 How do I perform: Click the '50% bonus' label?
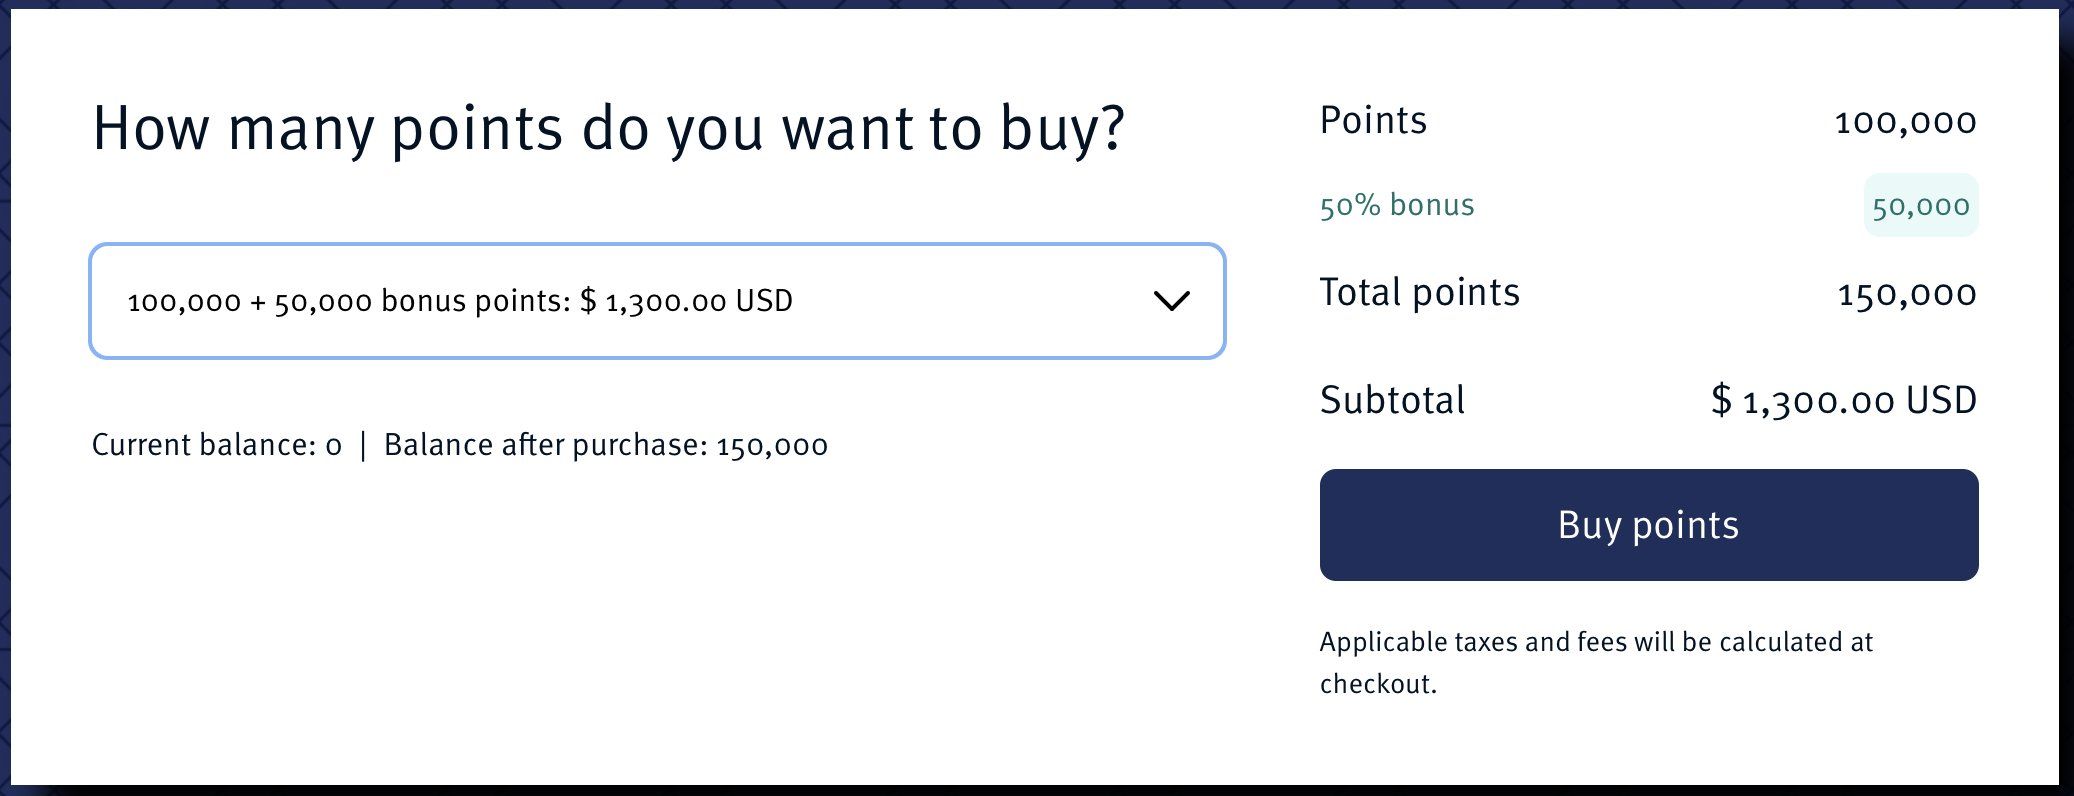1397,205
